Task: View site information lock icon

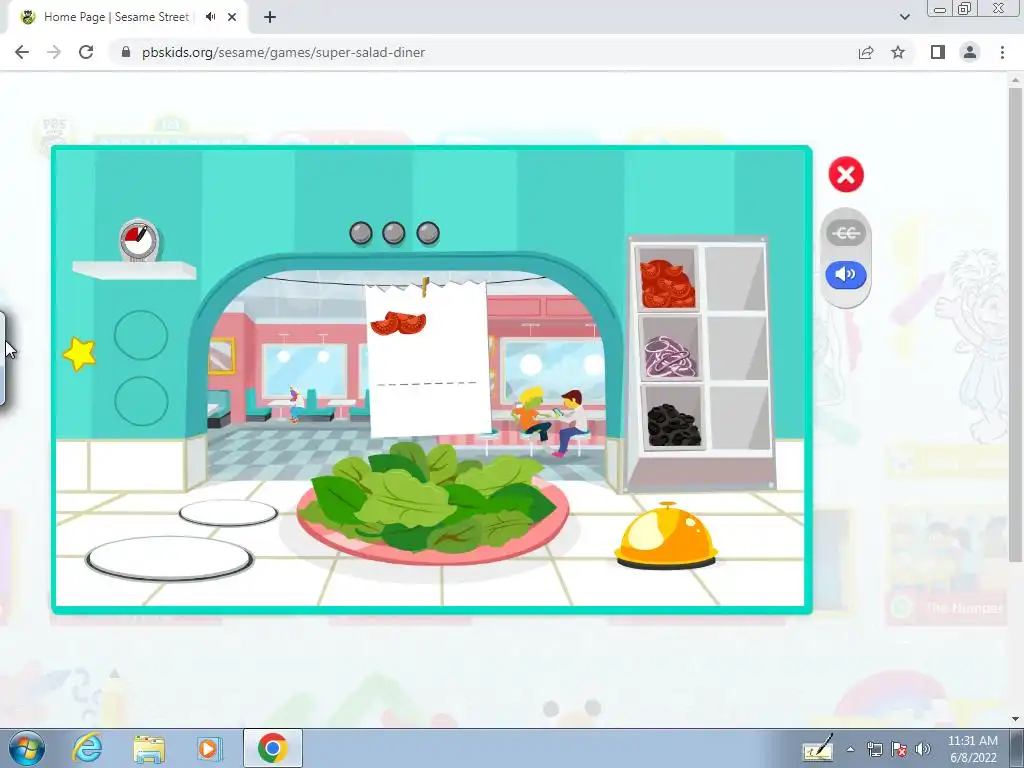Action: (x=126, y=52)
